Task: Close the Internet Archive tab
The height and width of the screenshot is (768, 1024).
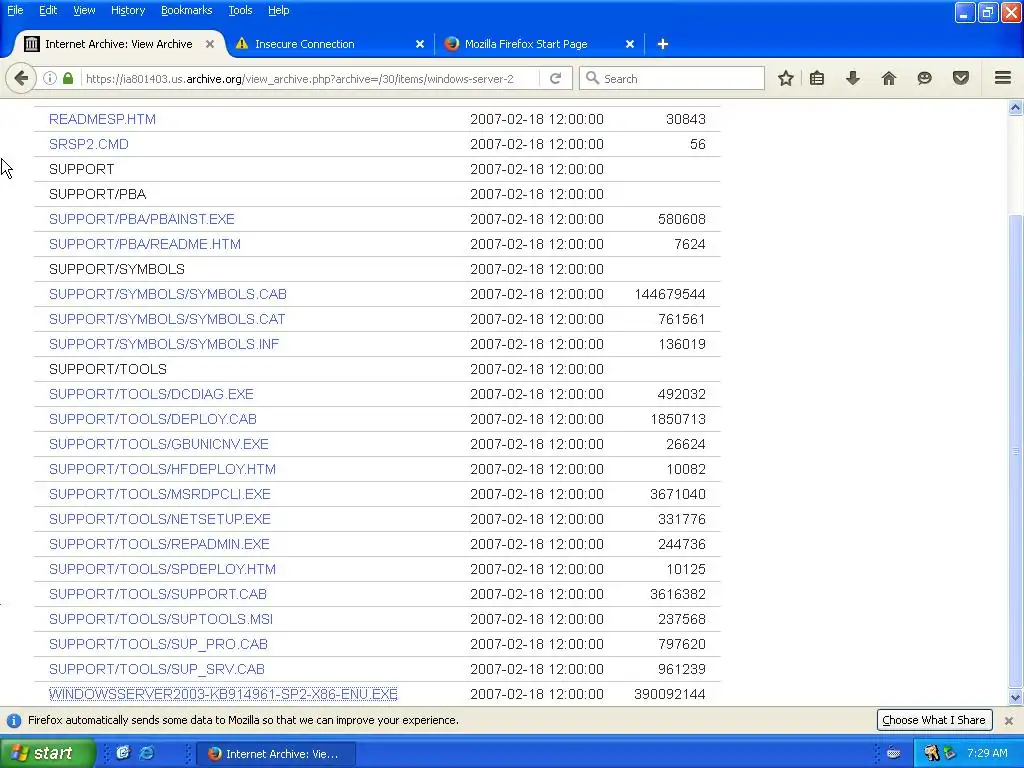Action: pos(210,44)
